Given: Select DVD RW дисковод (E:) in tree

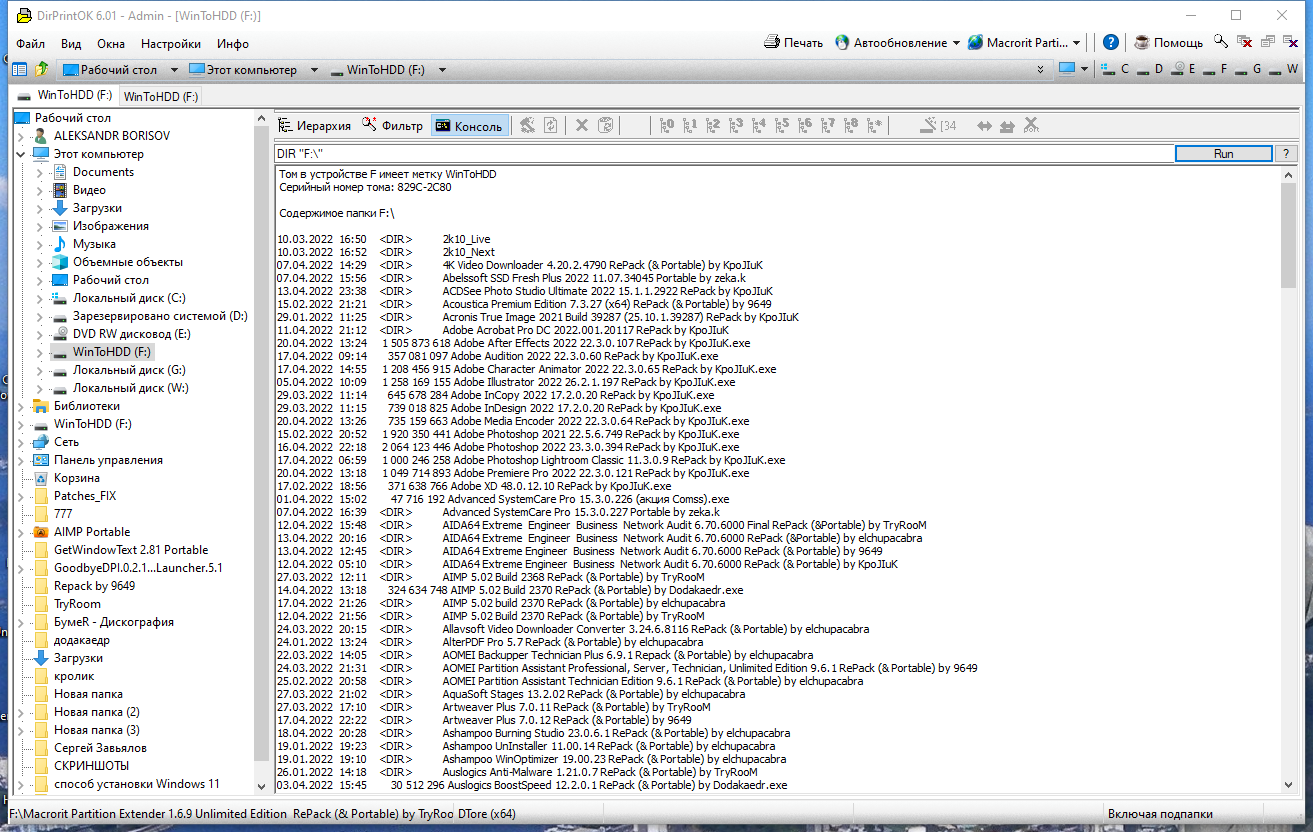Looking at the screenshot, I should click(x=131, y=334).
